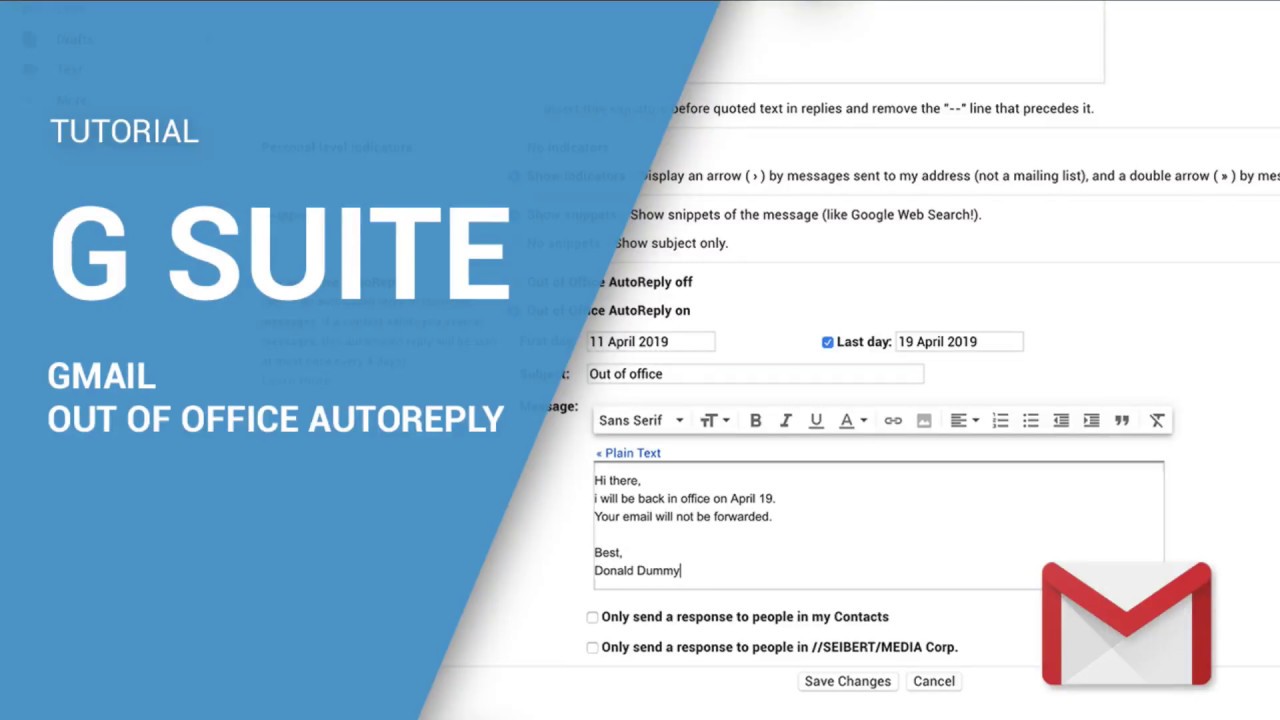Click 'Your email will not be forwarded.' line
This screenshot has width=1280, height=720.
point(683,517)
